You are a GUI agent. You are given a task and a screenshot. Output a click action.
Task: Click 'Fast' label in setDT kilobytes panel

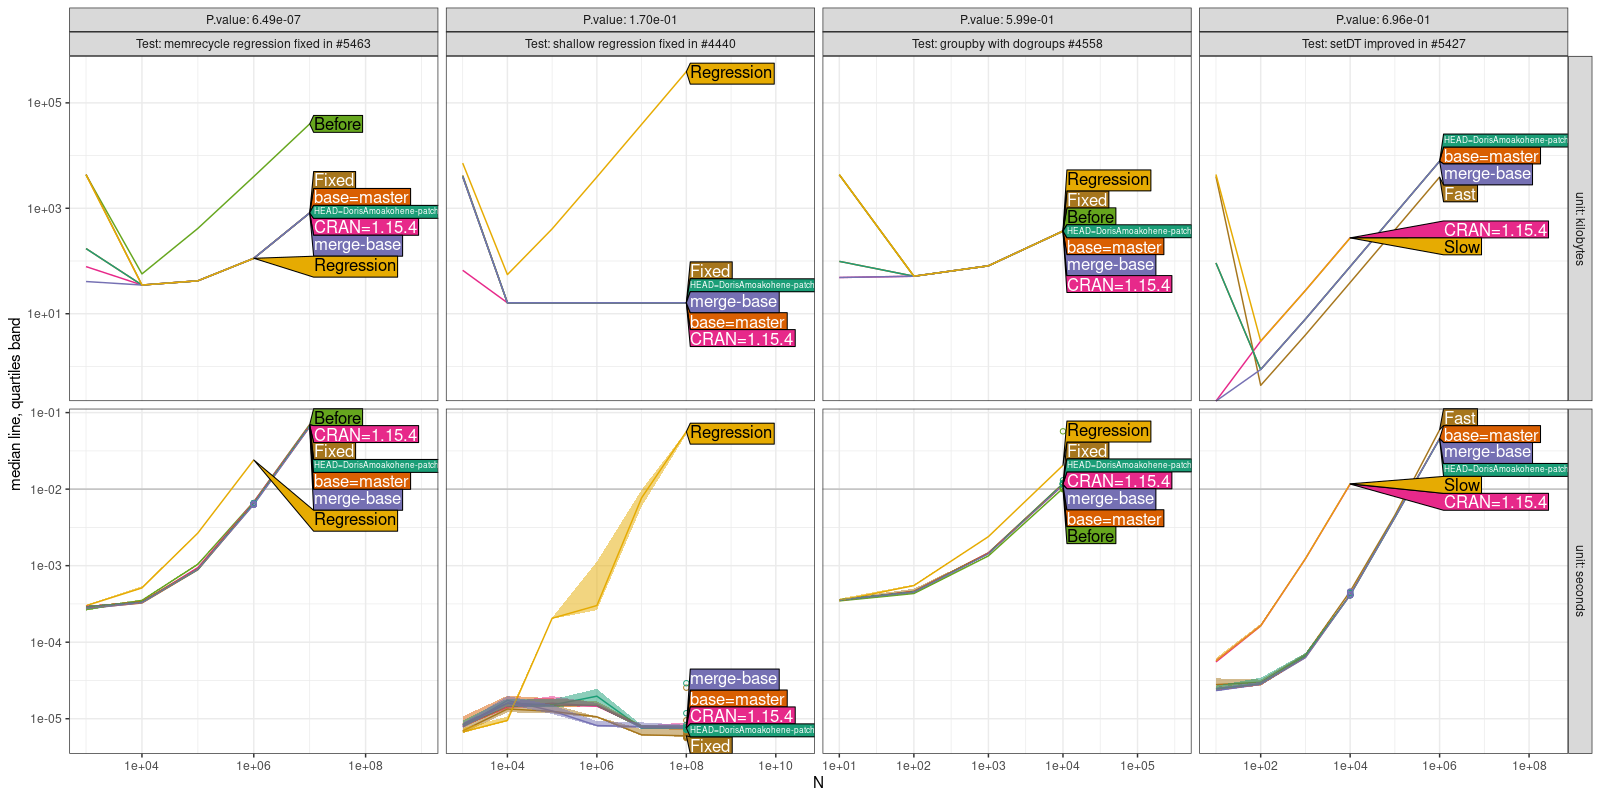pos(1460,194)
